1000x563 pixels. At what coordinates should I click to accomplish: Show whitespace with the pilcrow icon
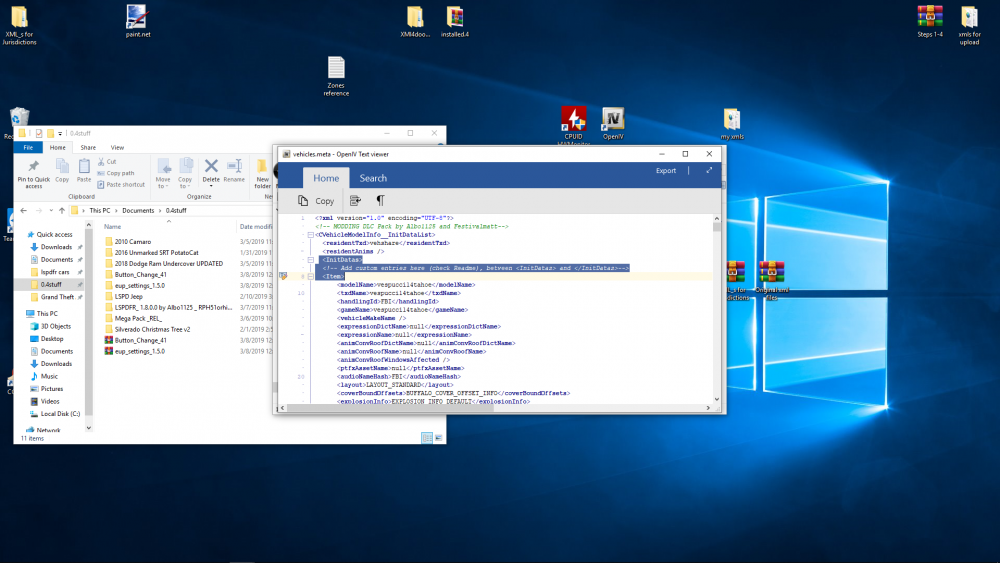[x=380, y=201]
